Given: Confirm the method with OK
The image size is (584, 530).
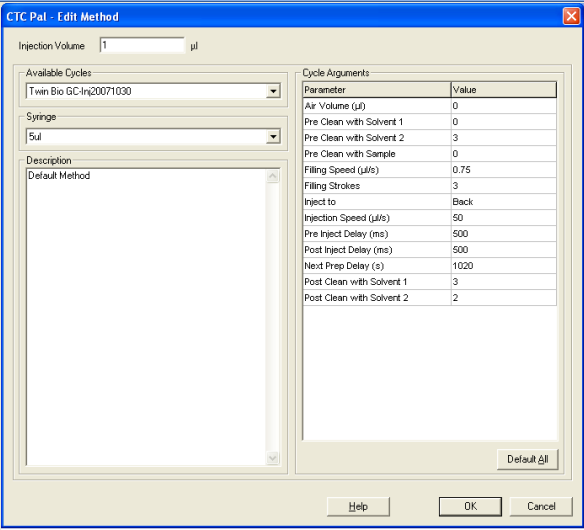Looking at the screenshot, I should [470, 507].
